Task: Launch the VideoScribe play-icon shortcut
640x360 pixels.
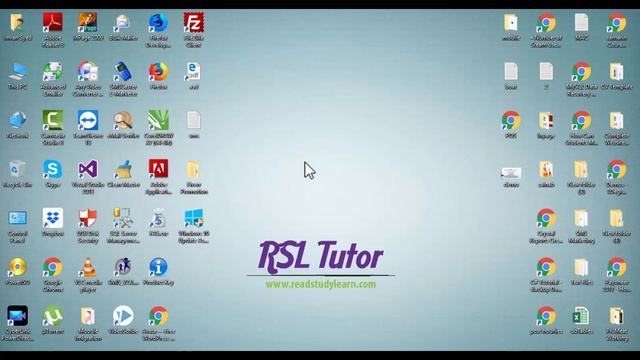Action: 123,316
